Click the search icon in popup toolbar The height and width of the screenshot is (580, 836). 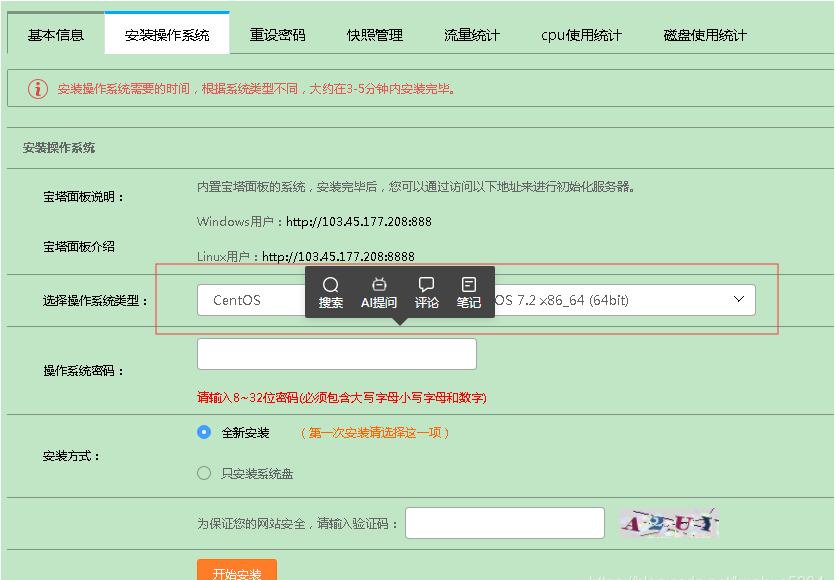click(331, 285)
